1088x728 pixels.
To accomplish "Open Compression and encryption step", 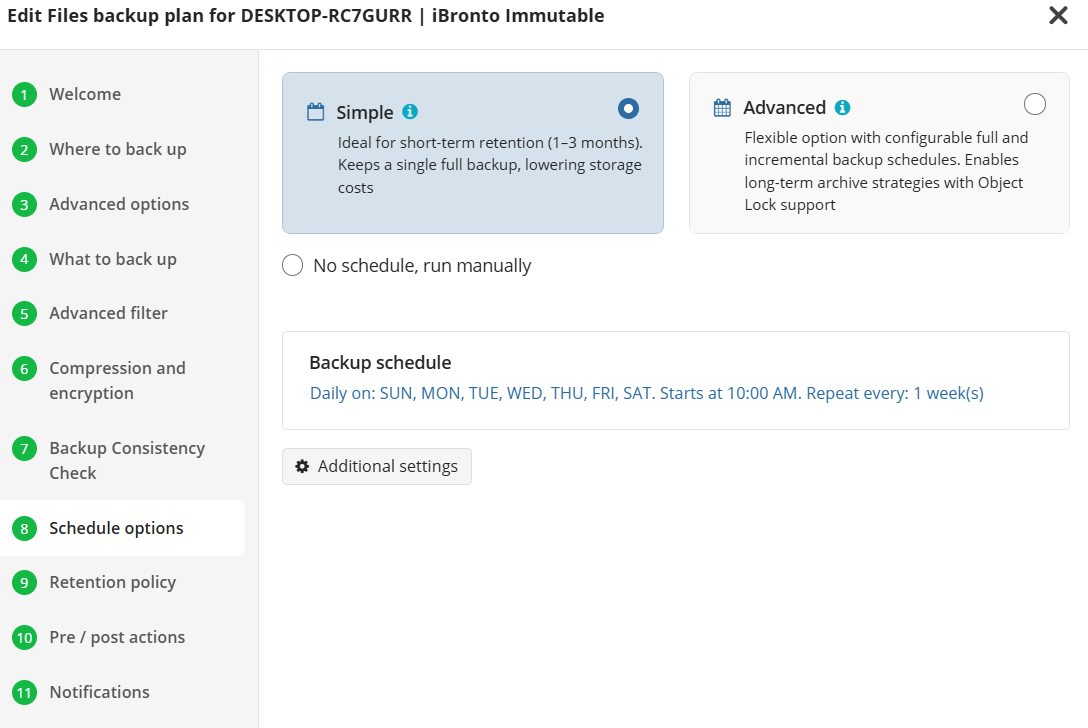I will (x=117, y=380).
